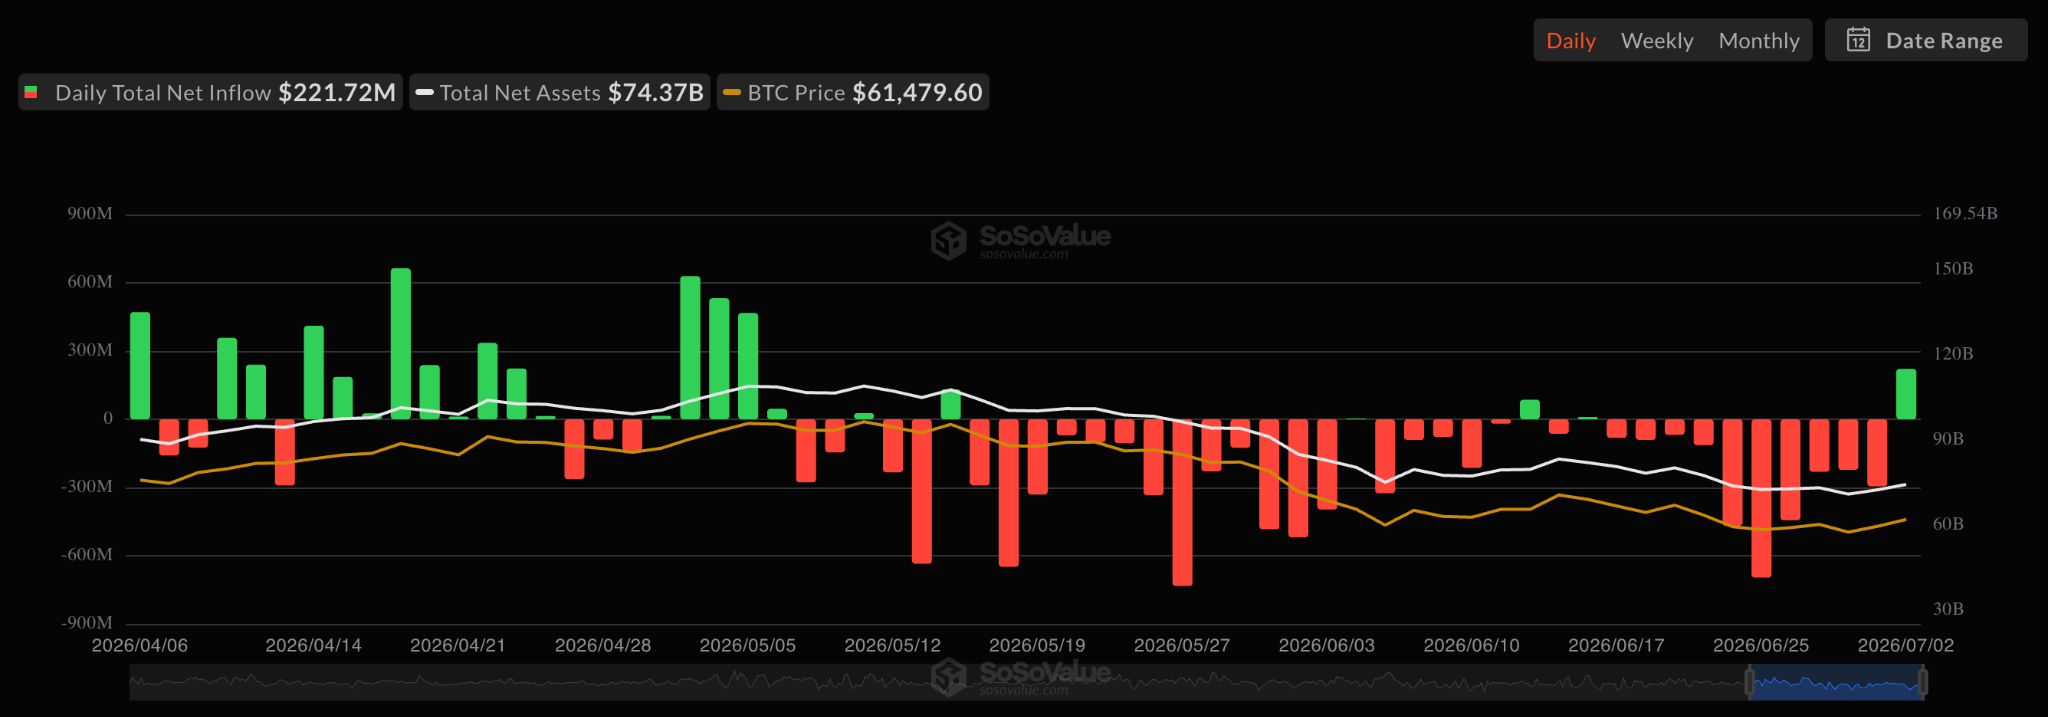Click the 169.54B right axis label
The width and height of the screenshot is (2048, 717).
(1965, 214)
